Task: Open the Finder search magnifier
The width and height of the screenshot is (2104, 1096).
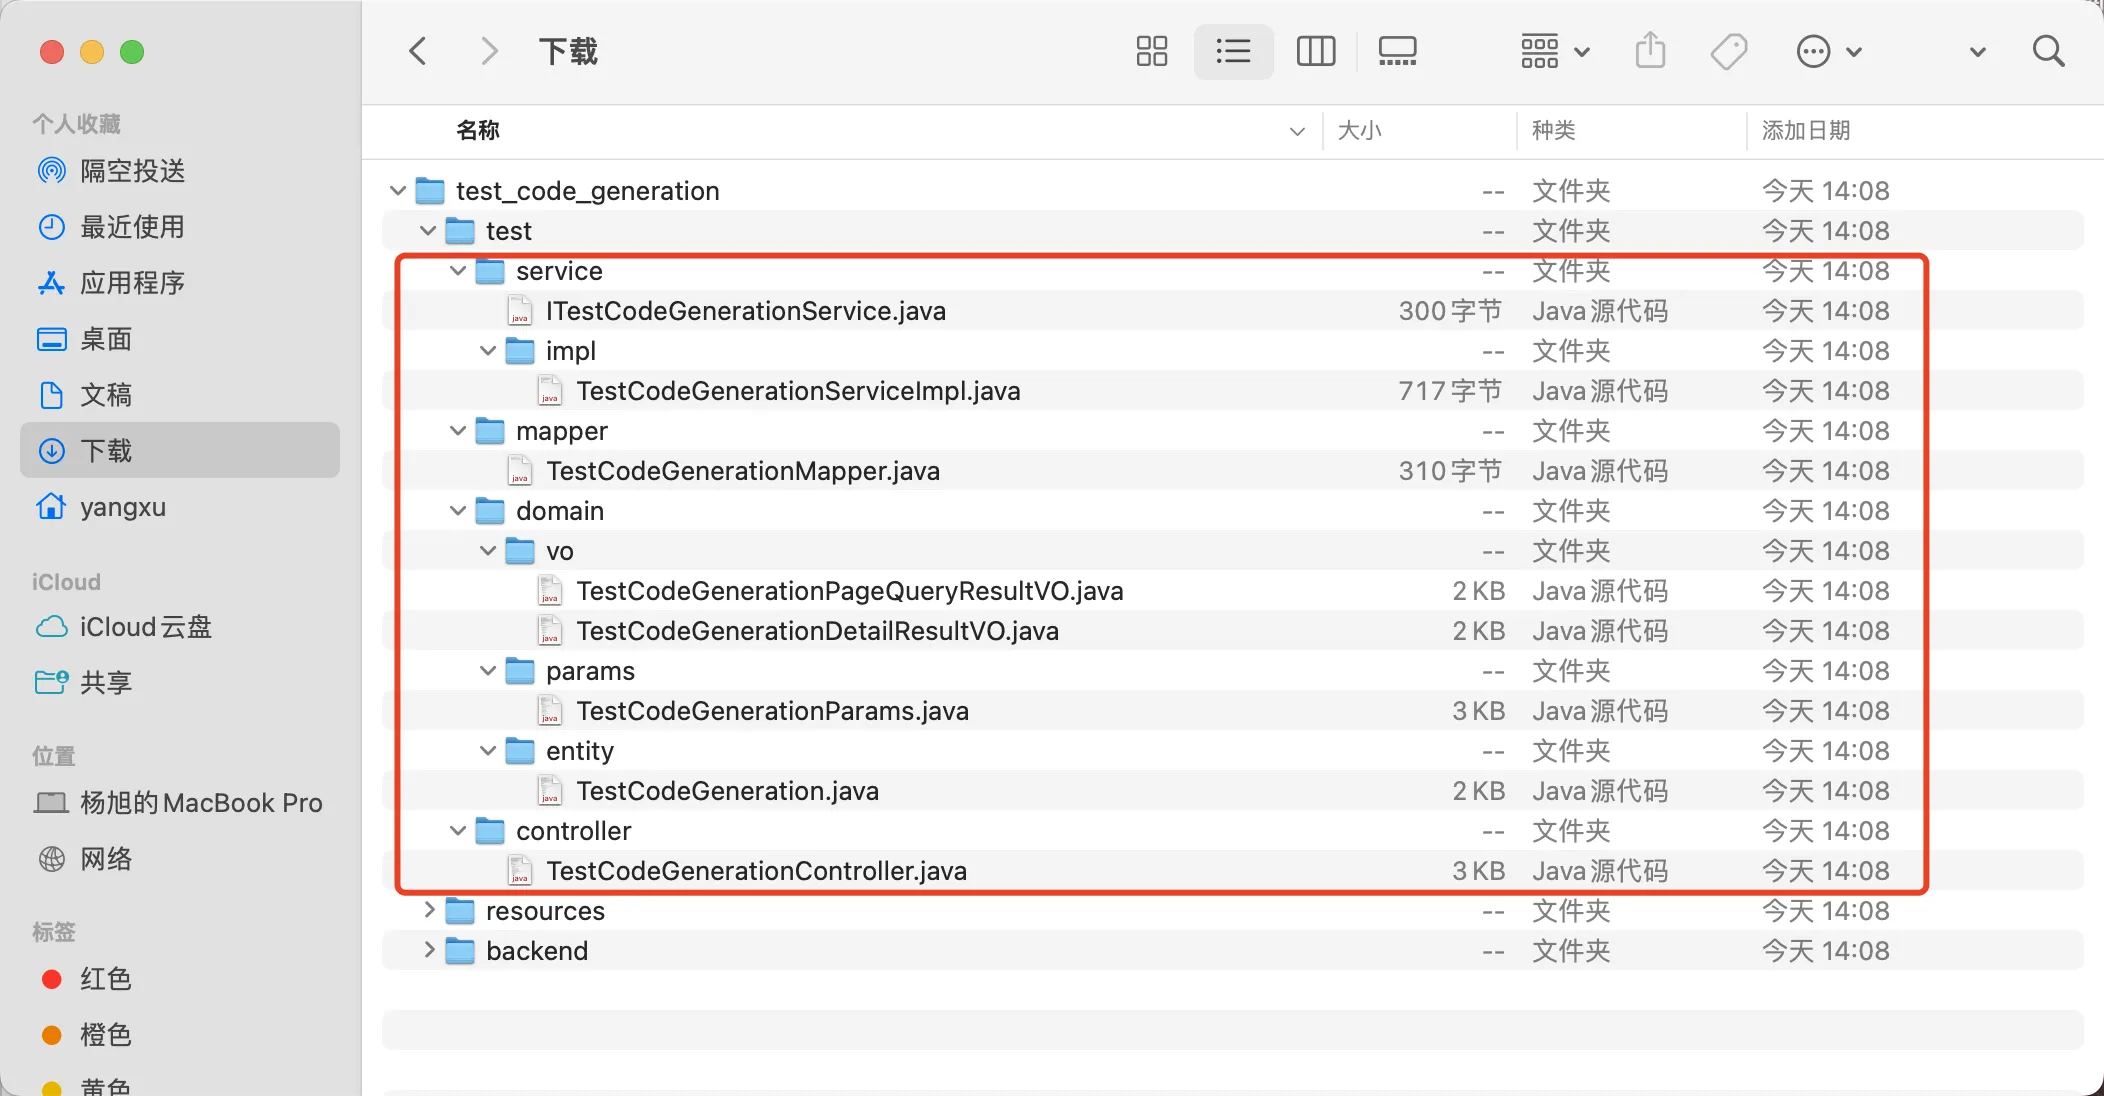Action: tap(2049, 51)
